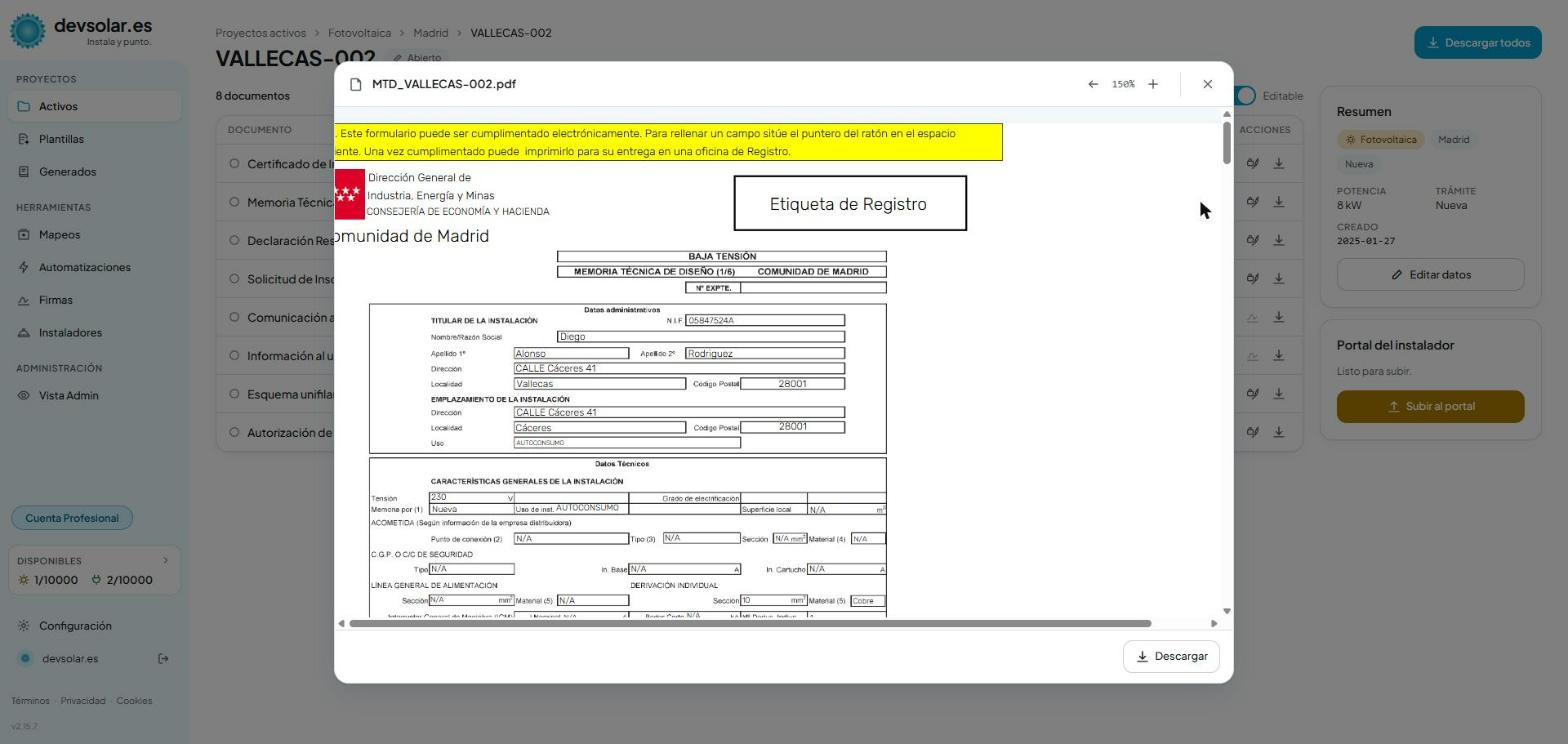Zoom out the PDF preview with the minus arrow
This screenshot has height=744, width=1568.
(x=1093, y=84)
